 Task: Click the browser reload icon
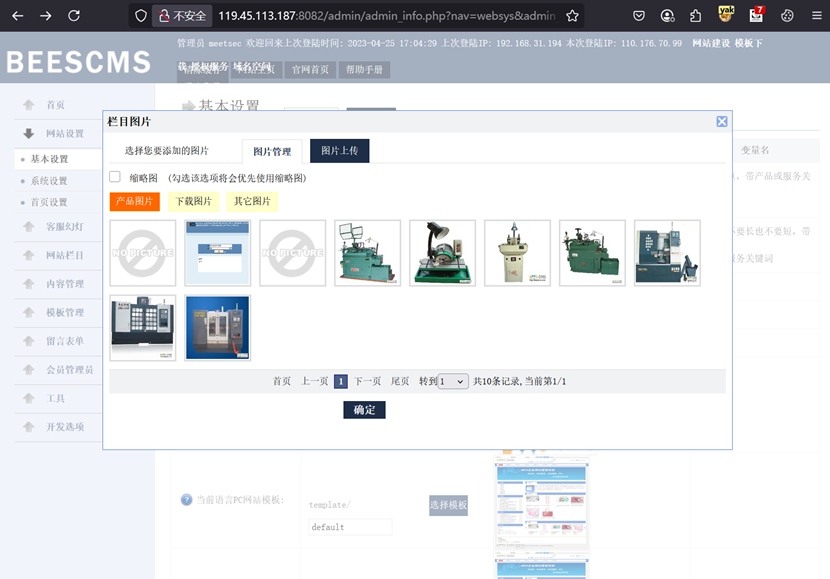point(74,16)
